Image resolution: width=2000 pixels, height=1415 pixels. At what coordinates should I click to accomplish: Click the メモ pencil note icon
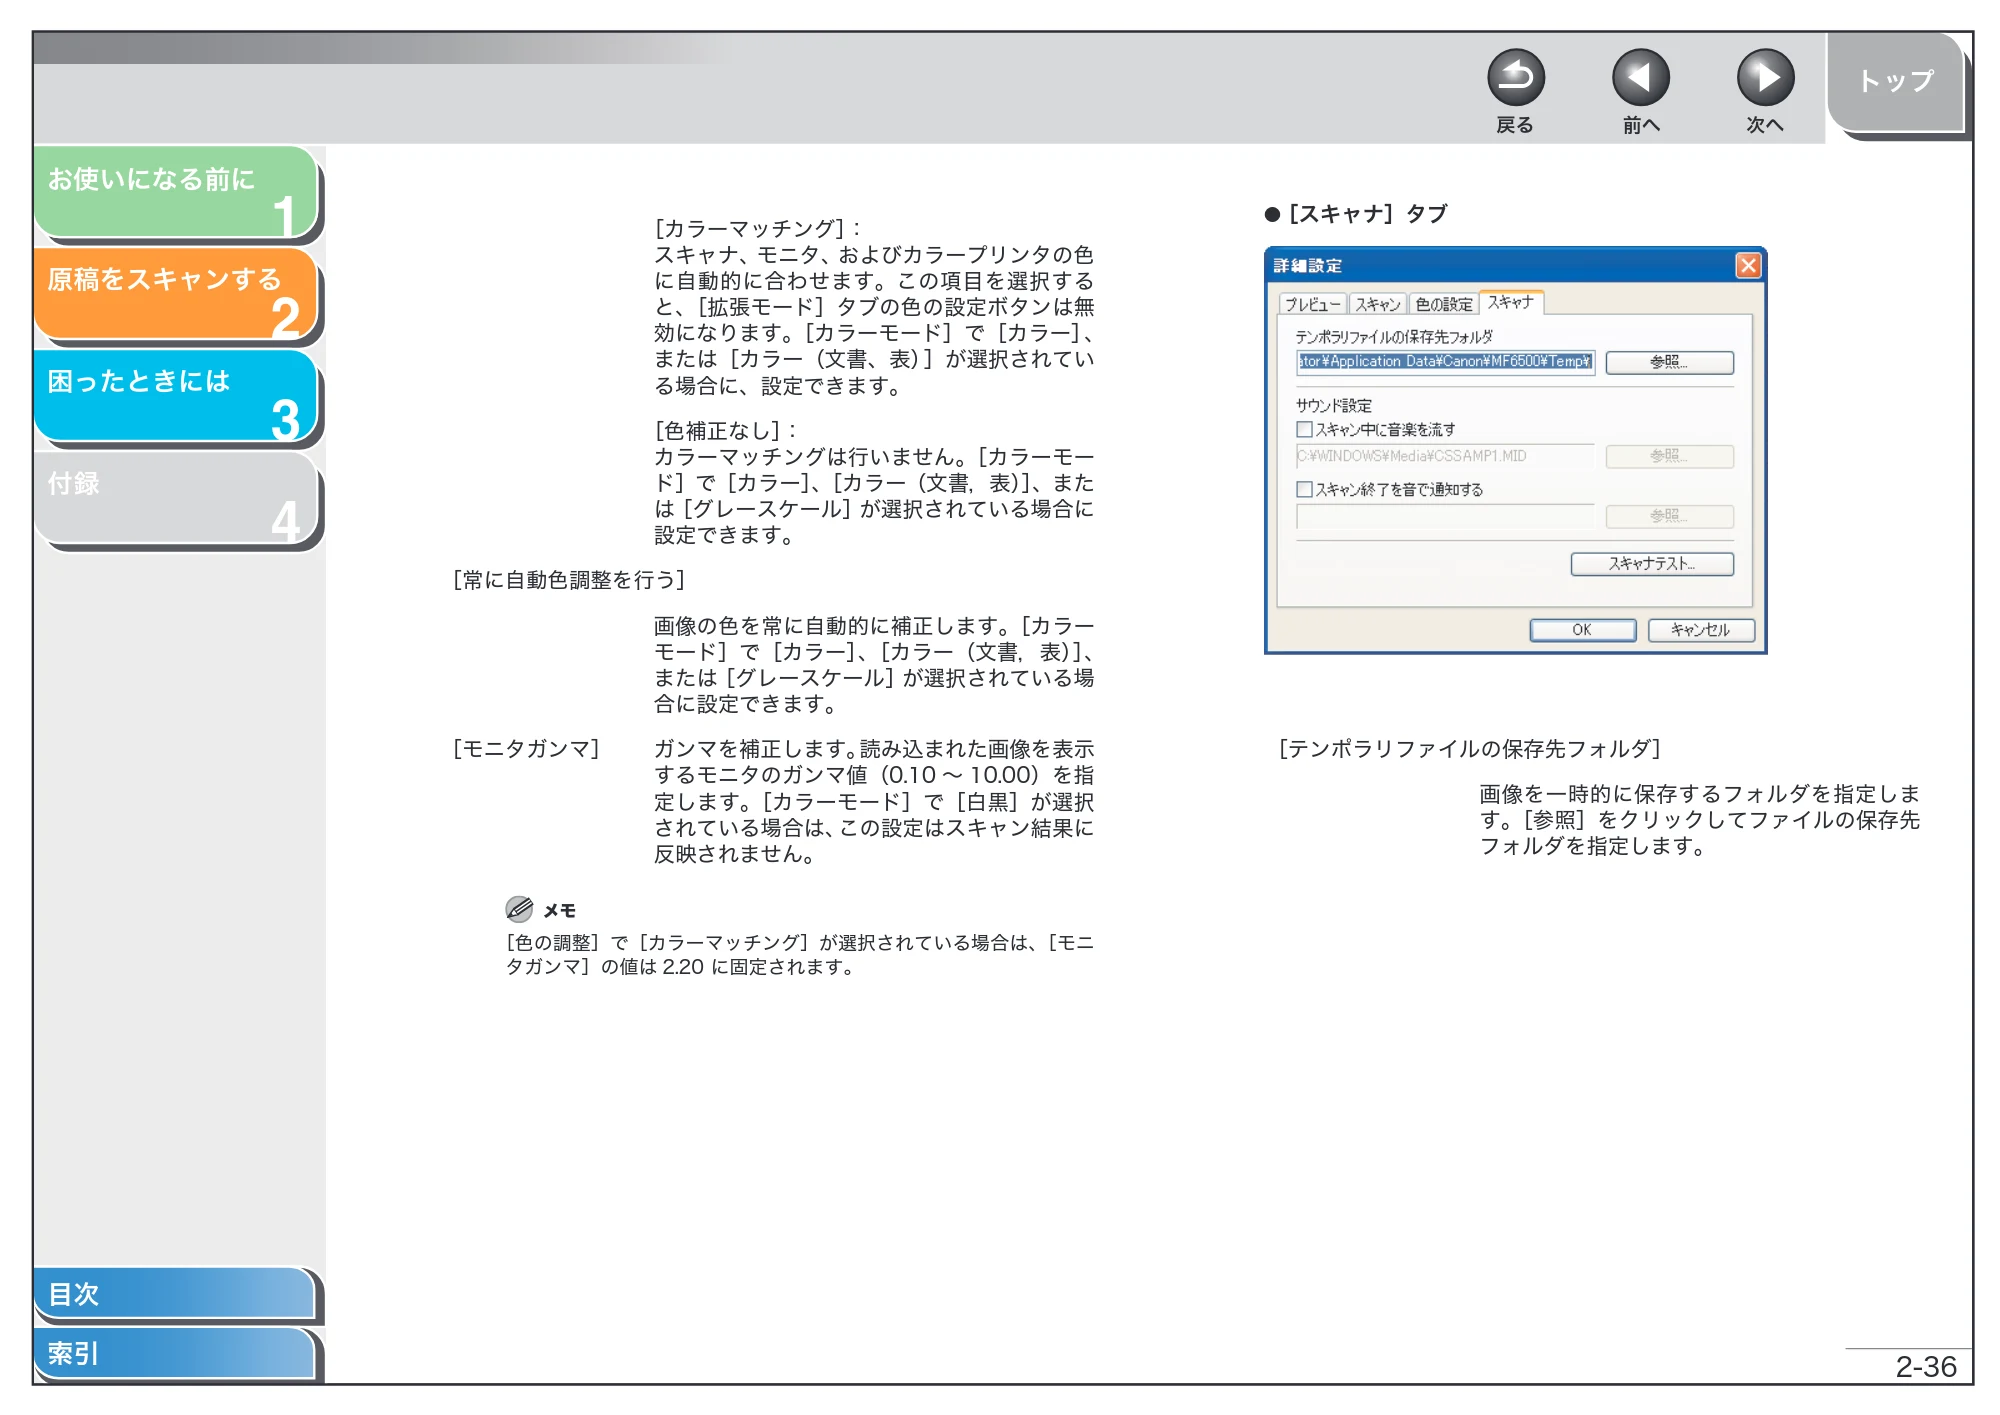pyautogui.click(x=519, y=909)
